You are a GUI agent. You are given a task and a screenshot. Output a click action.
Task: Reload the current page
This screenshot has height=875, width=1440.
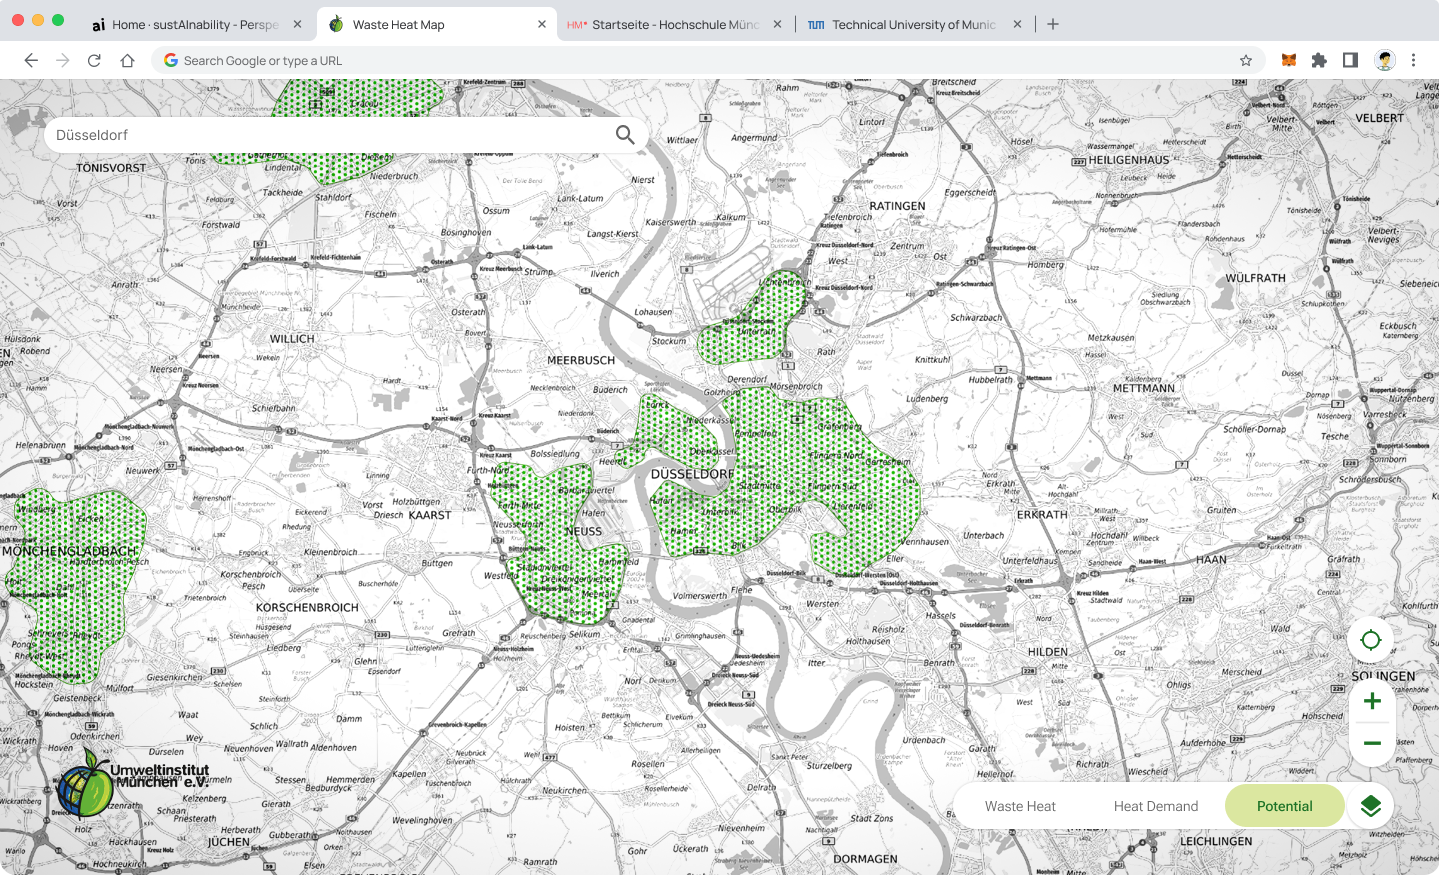[94, 61]
